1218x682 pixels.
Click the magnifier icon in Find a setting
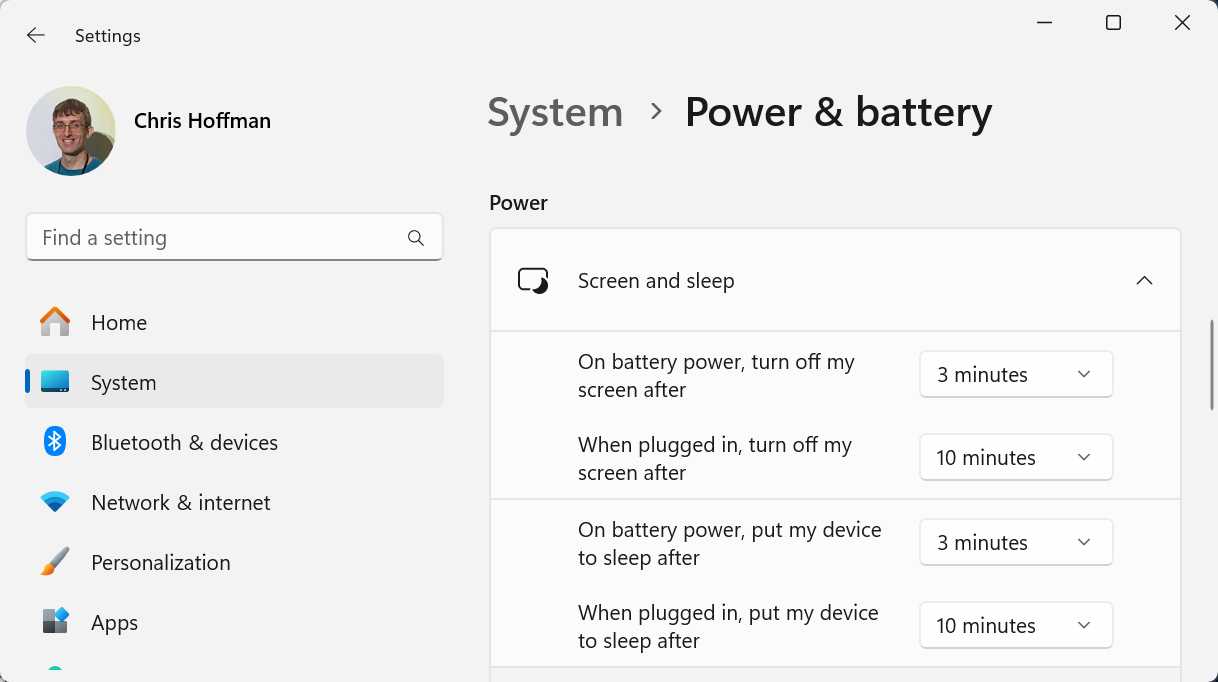pyautogui.click(x=415, y=238)
